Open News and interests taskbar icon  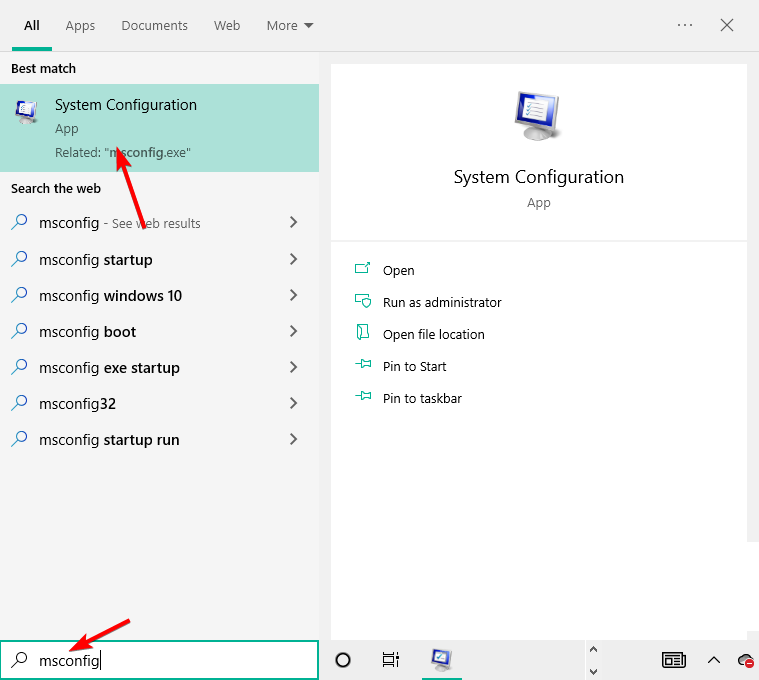tap(673, 660)
